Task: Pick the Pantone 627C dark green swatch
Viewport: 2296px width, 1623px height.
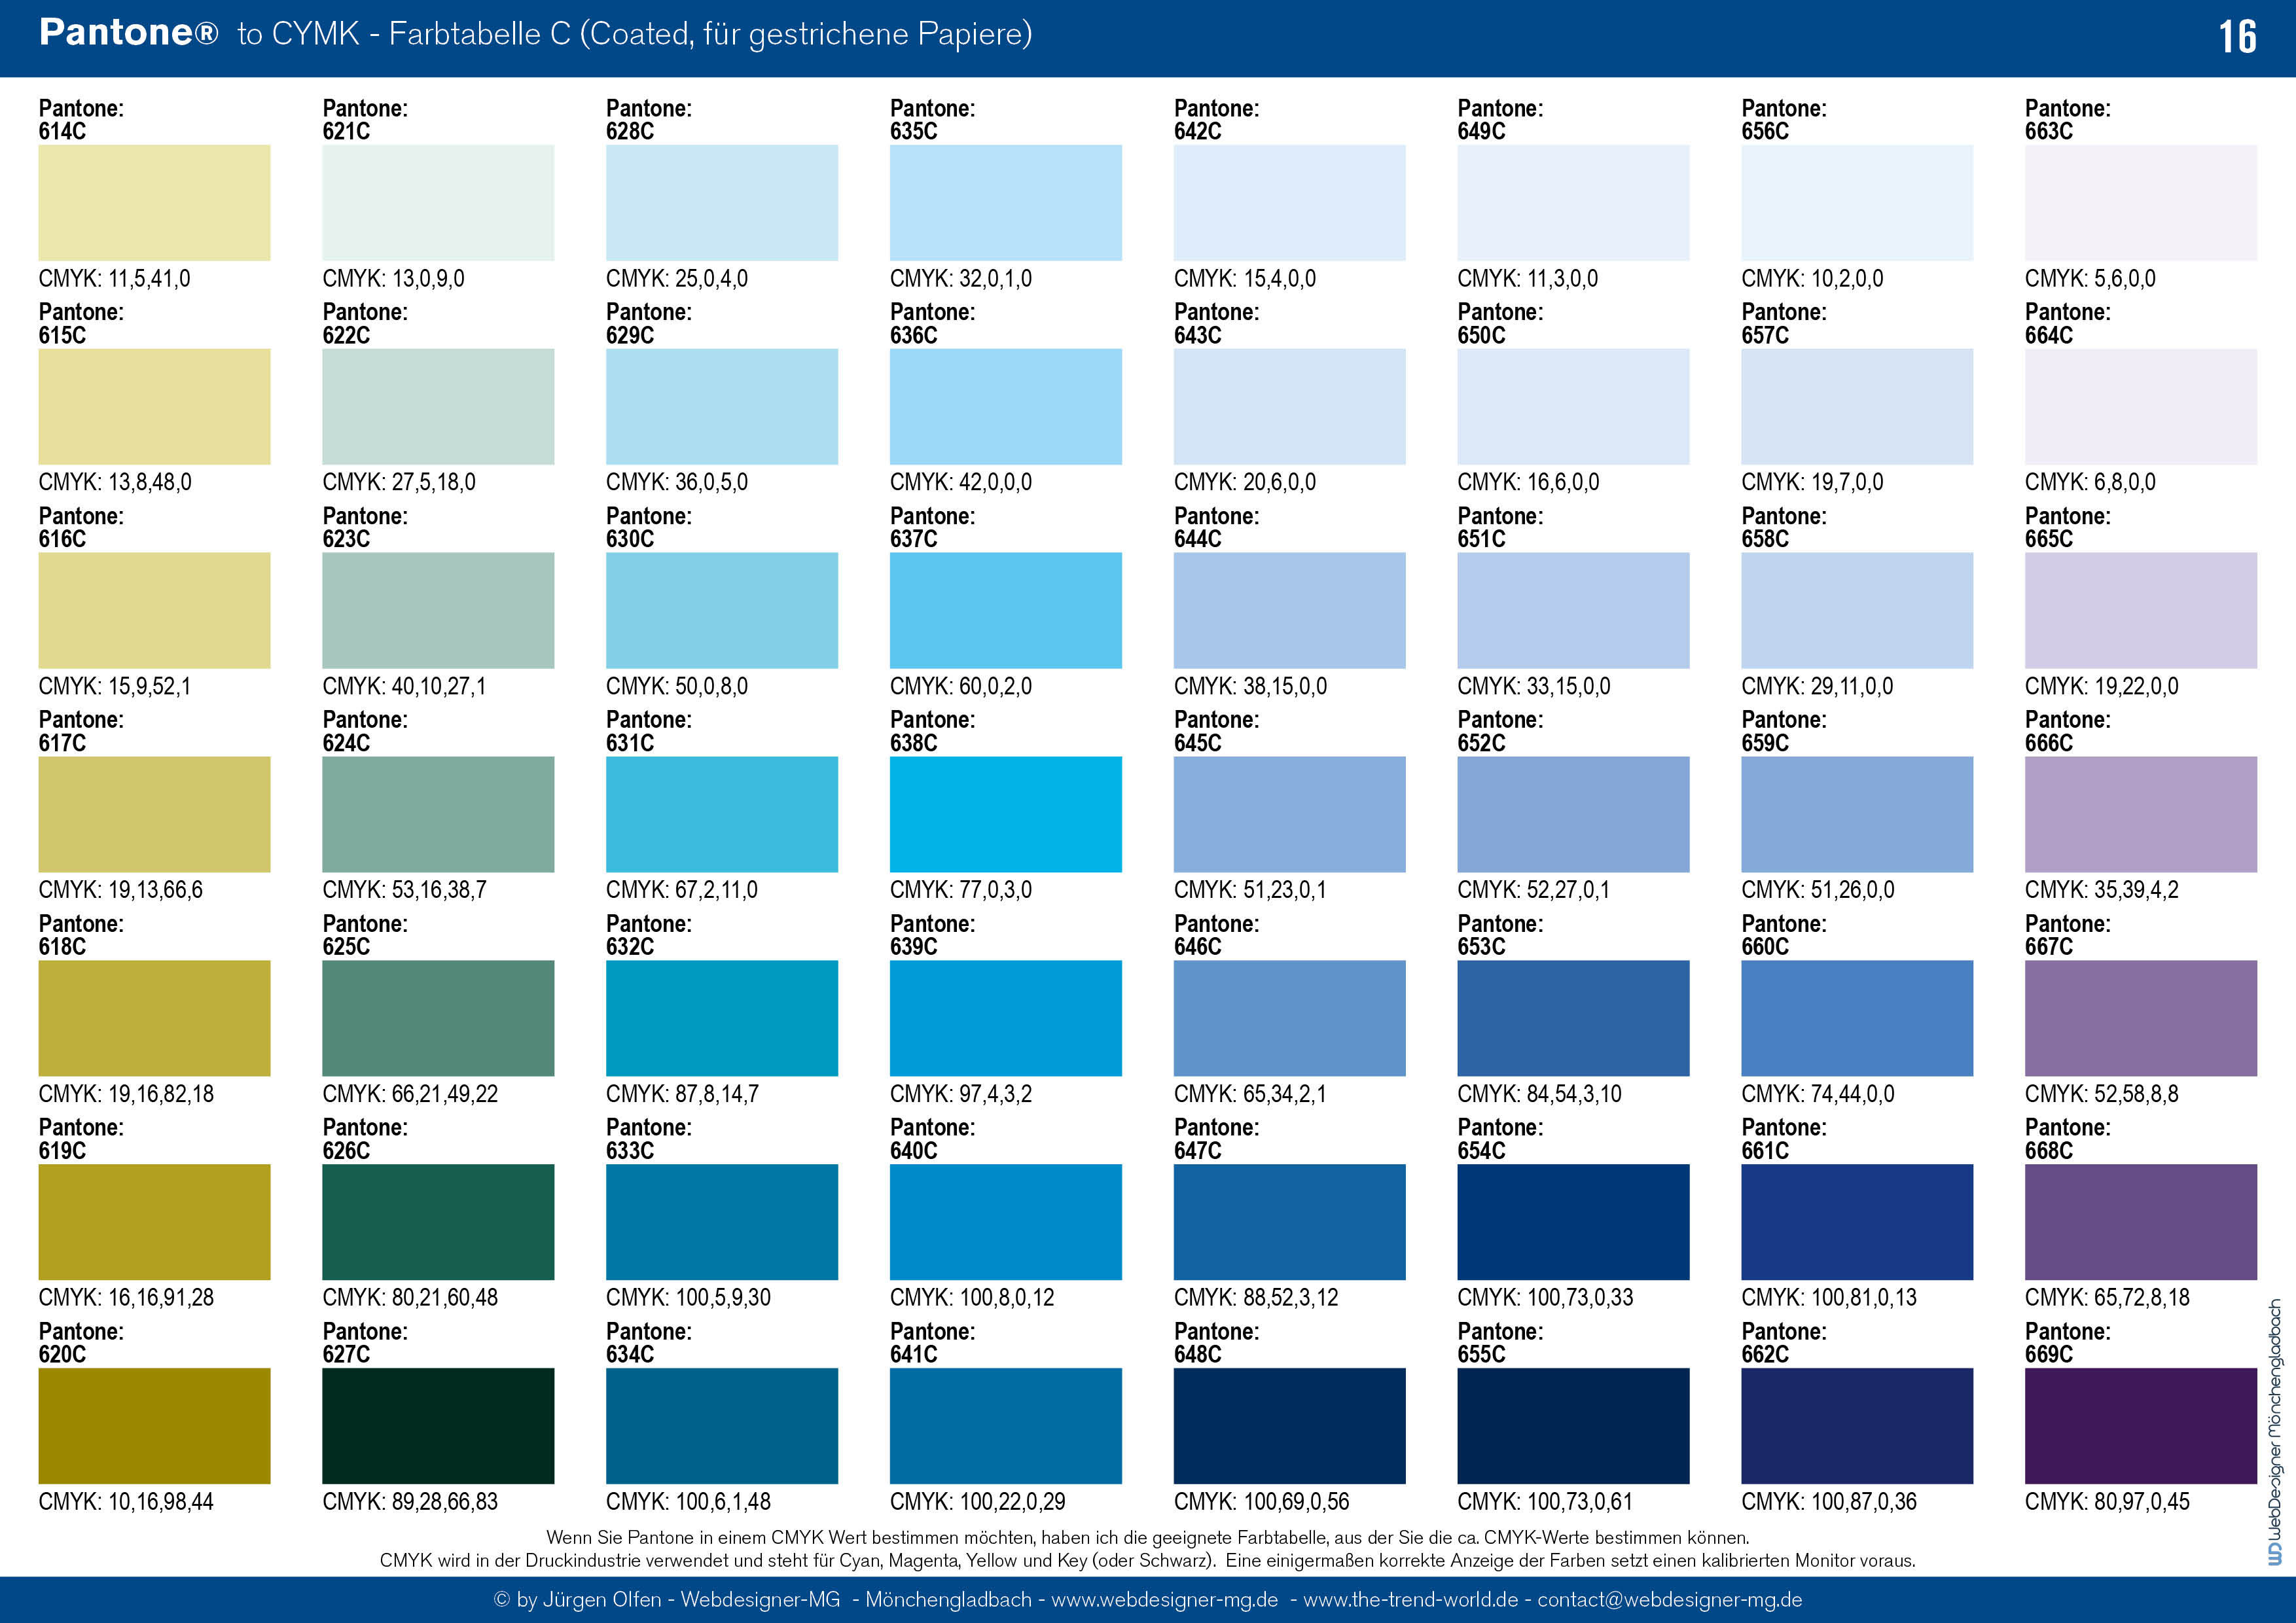Action: (438, 1426)
